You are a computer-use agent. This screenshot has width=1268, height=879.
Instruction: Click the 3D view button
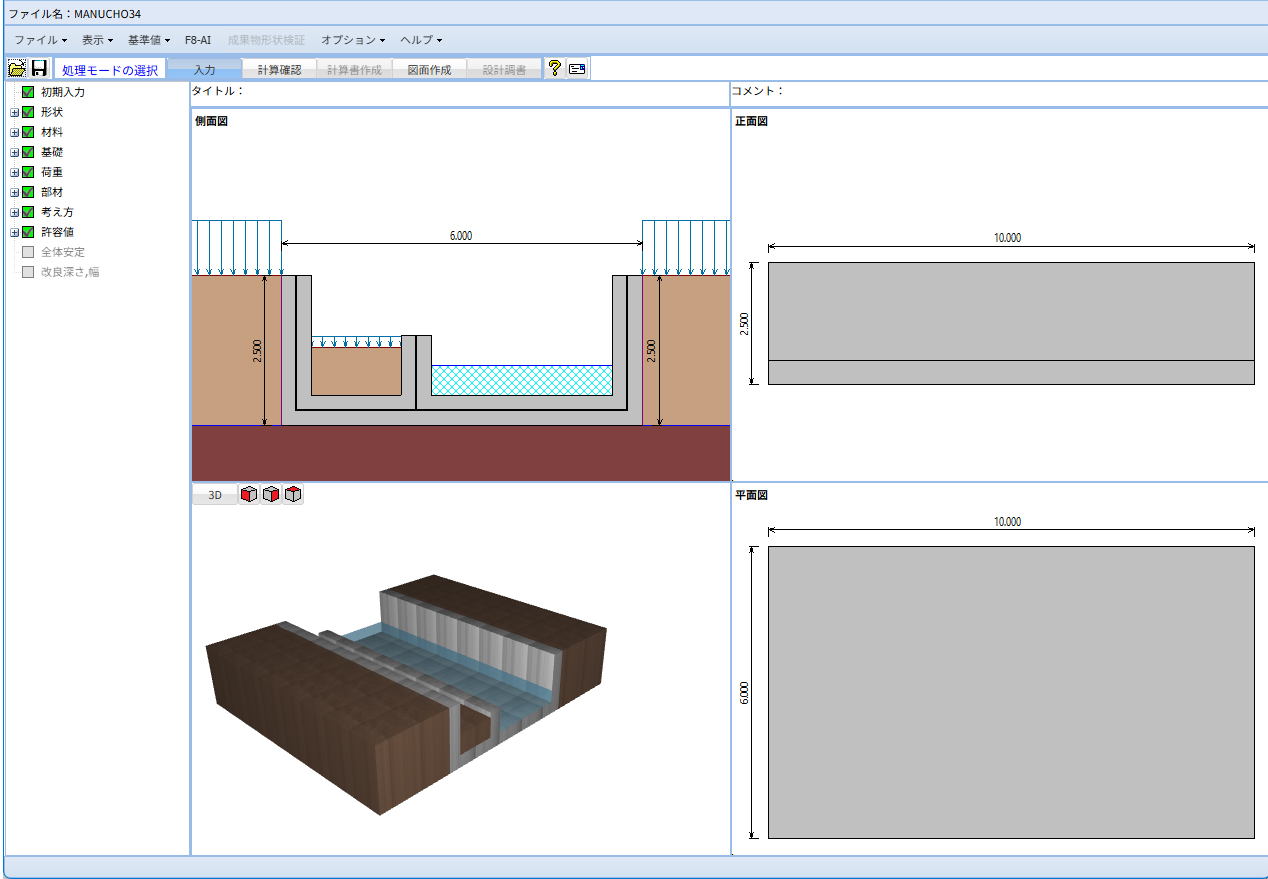click(214, 495)
